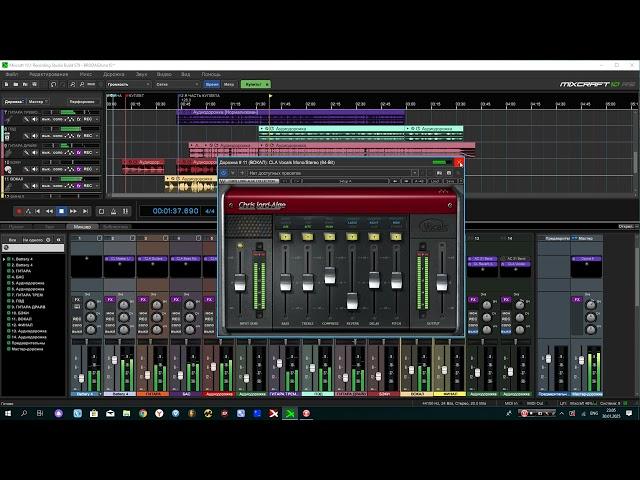Switch to the Микшер tab
The width and height of the screenshot is (640, 480).
pos(82,227)
